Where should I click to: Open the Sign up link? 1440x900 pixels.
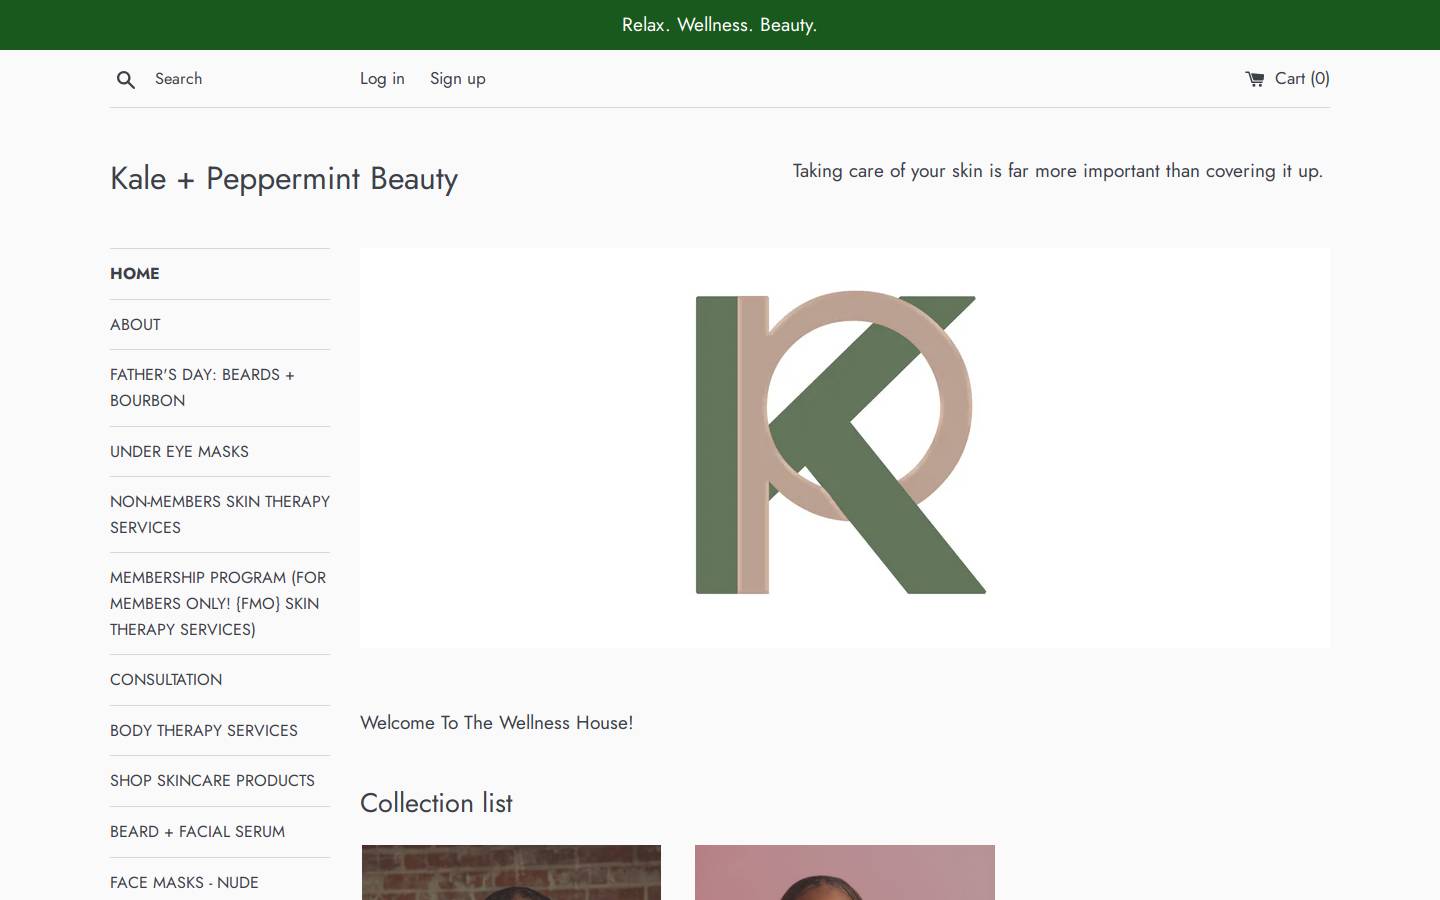(x=458, y=79)
